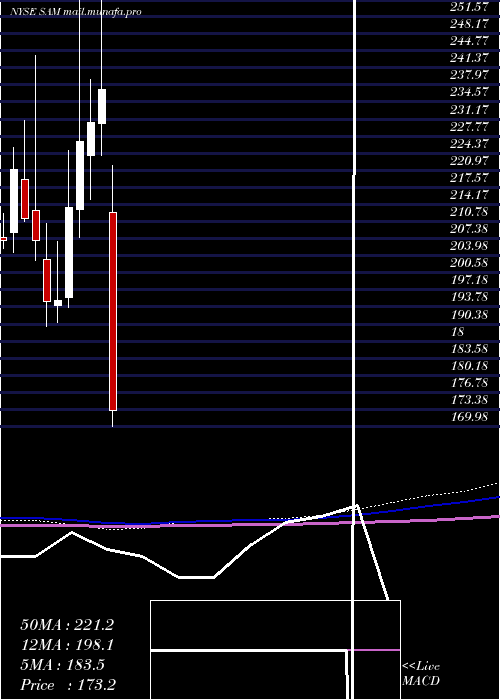Viewport: 500px width, 700px height.
Task: Click the 203.98 price axis label
Action: 469,246
